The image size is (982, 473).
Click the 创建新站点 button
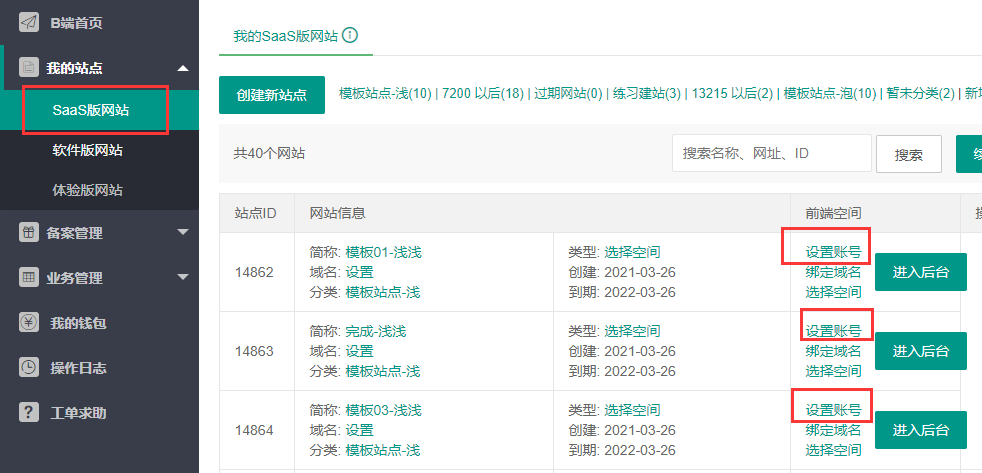[x=272, y=95]
